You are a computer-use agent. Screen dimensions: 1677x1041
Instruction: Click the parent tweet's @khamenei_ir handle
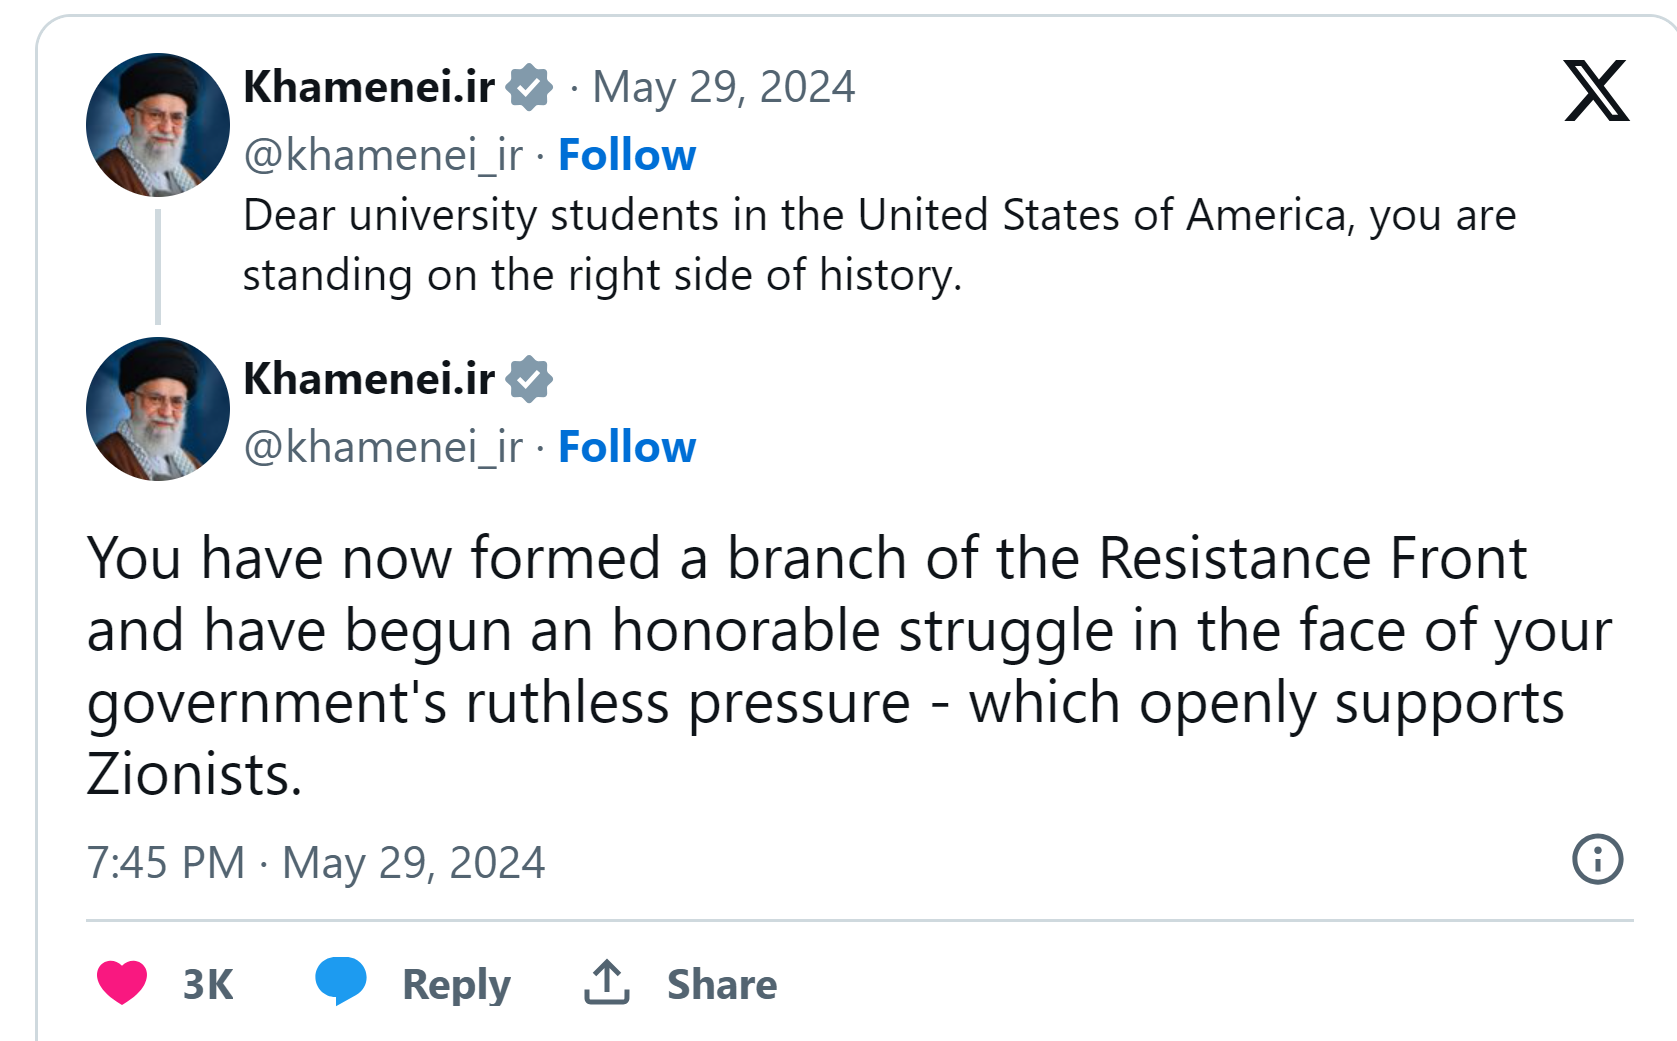click(x=383, y=155)
